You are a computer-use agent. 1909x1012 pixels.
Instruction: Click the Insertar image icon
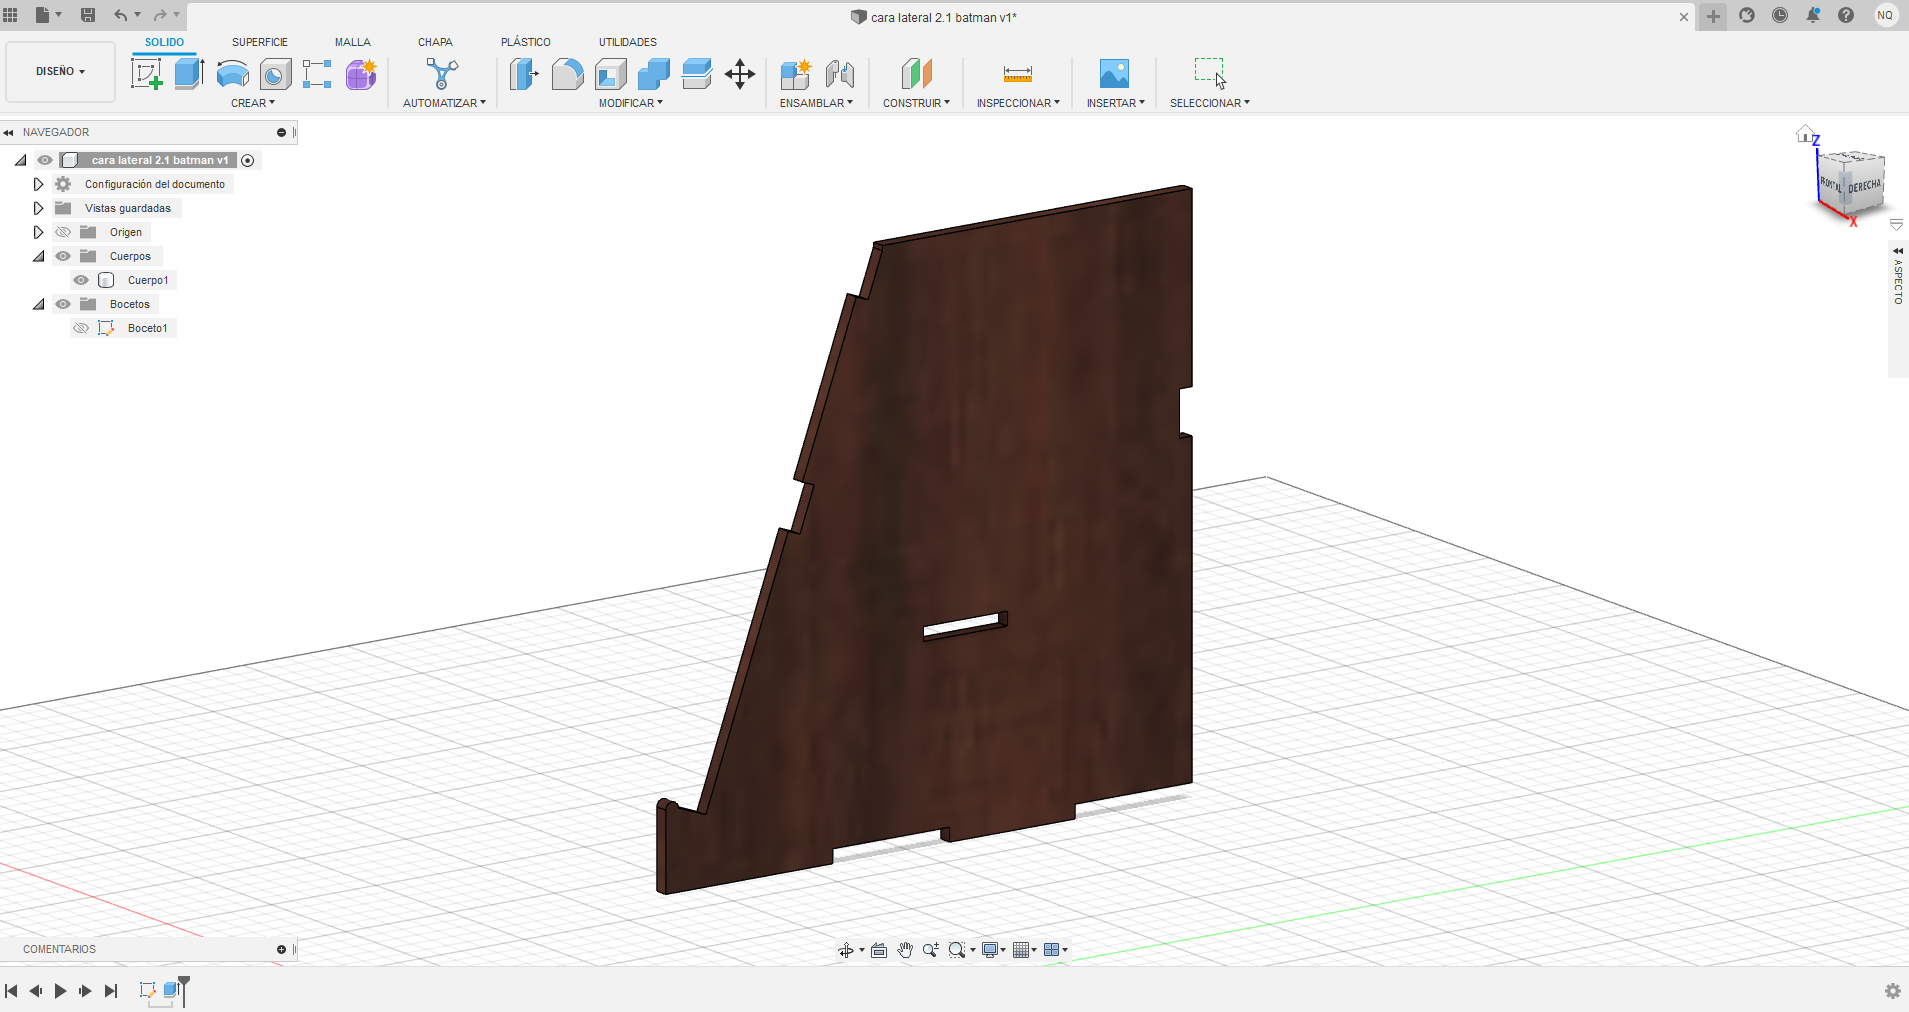click(1114, 74)
